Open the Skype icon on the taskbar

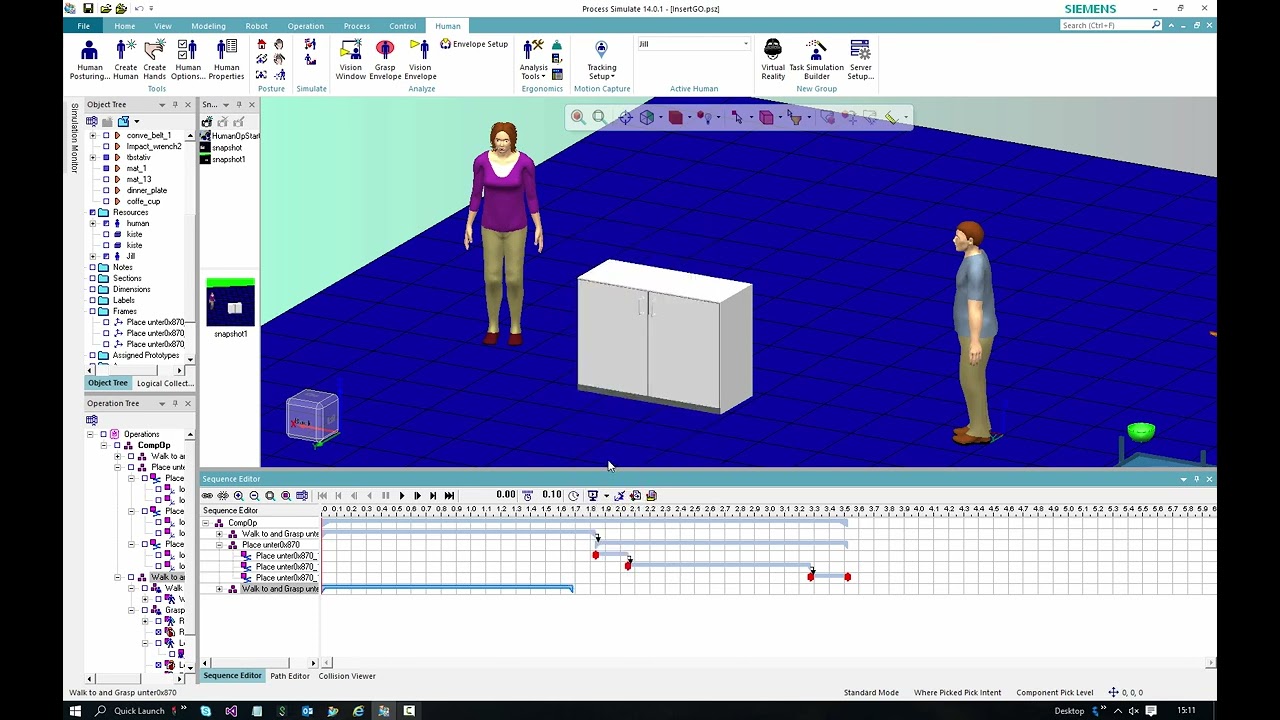click(x=206, y=711)
